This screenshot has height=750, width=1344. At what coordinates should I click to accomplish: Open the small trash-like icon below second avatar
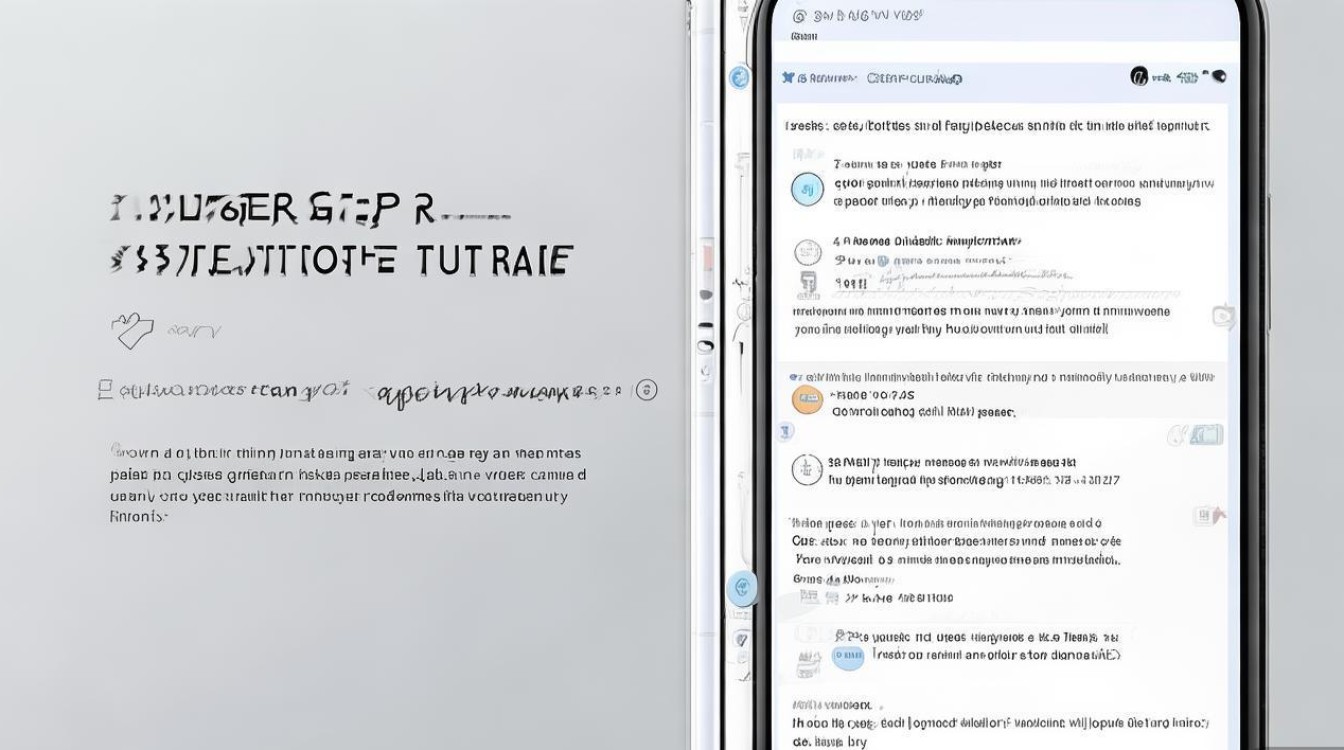pyautogui.click(x=807, y=284)
